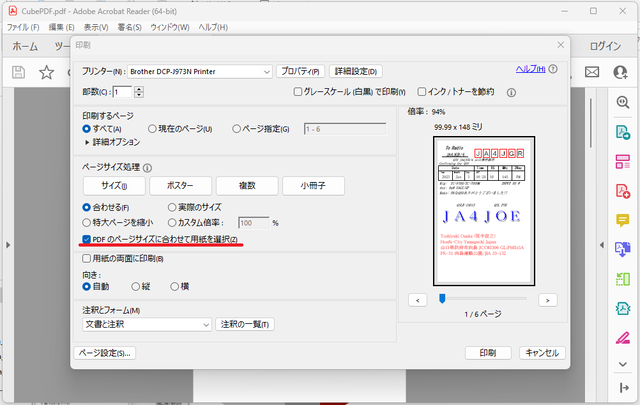Switch to the ホーム tab
Viewport: 640px width, 405px height.
(x=25, y=46)
